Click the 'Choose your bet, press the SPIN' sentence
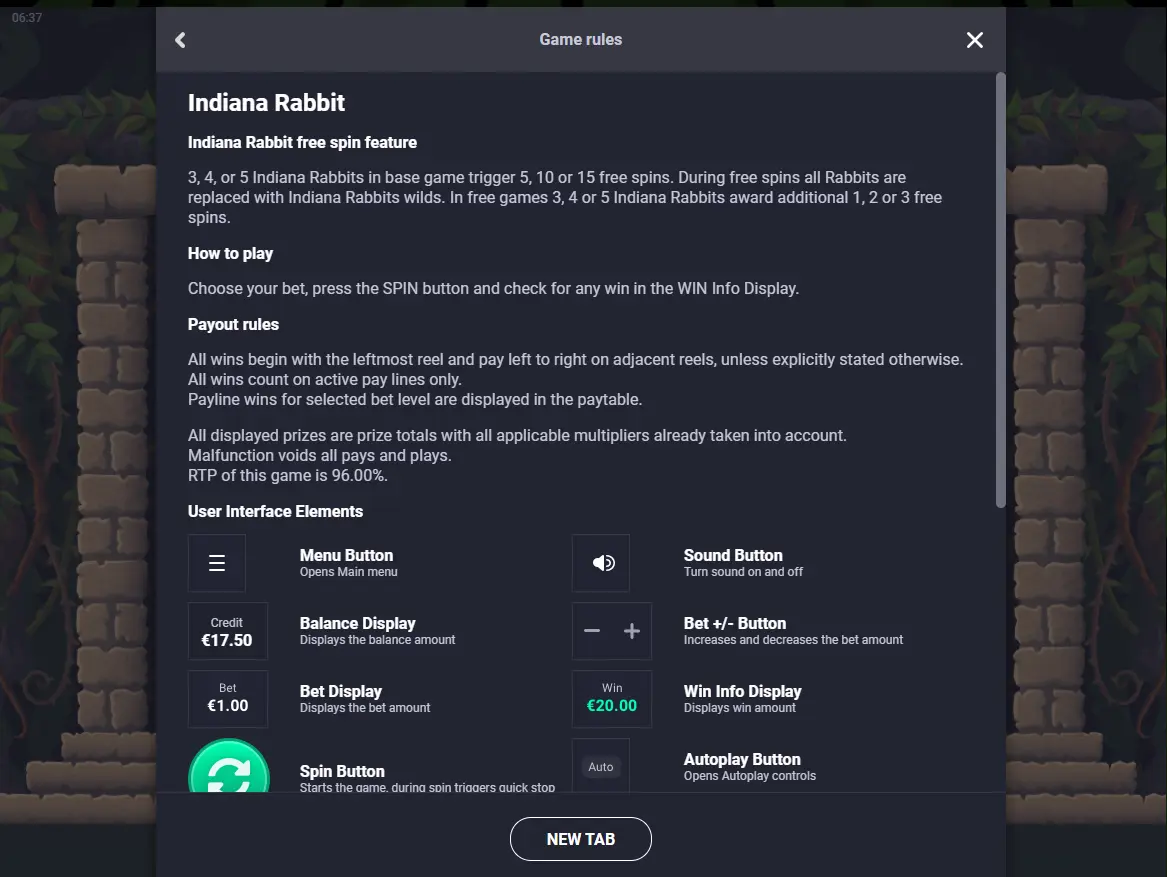 [x=493, y=289]
